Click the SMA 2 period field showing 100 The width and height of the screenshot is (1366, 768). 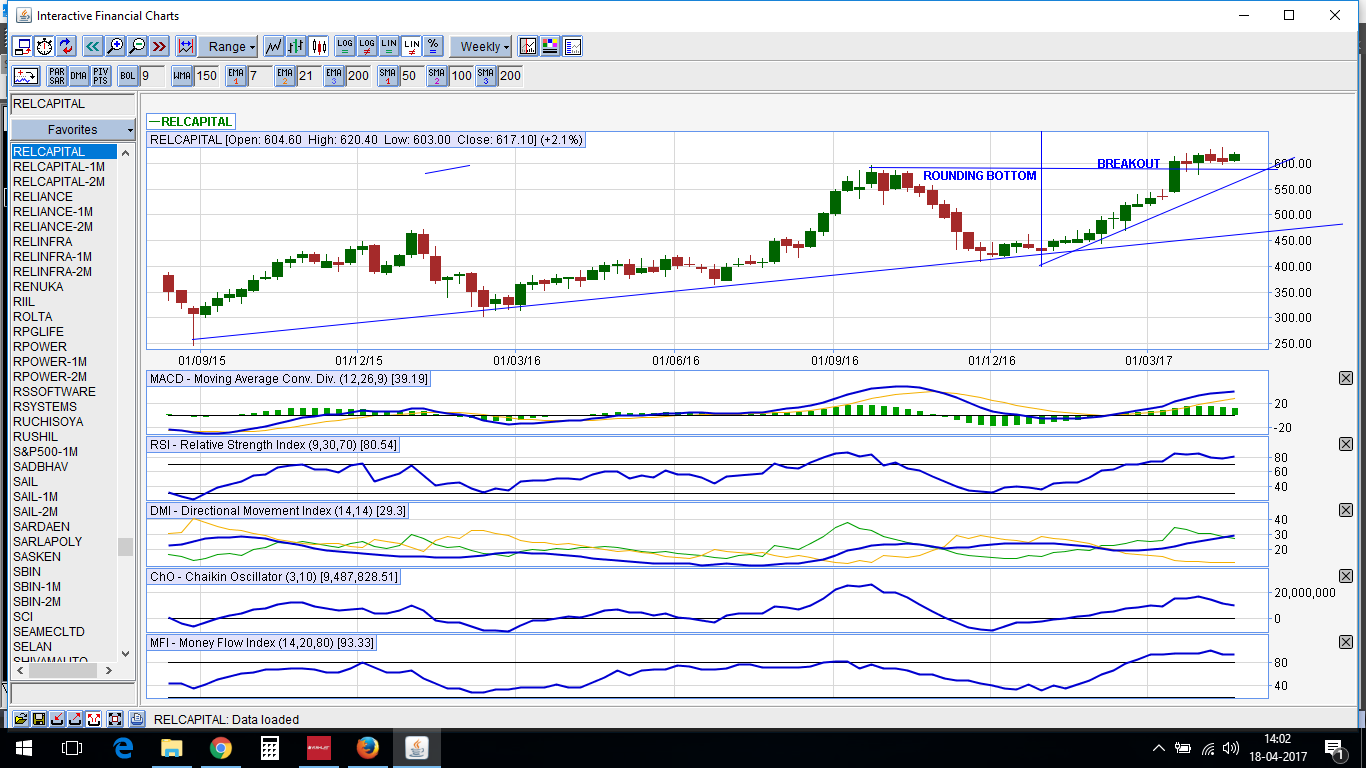(462, 75)
